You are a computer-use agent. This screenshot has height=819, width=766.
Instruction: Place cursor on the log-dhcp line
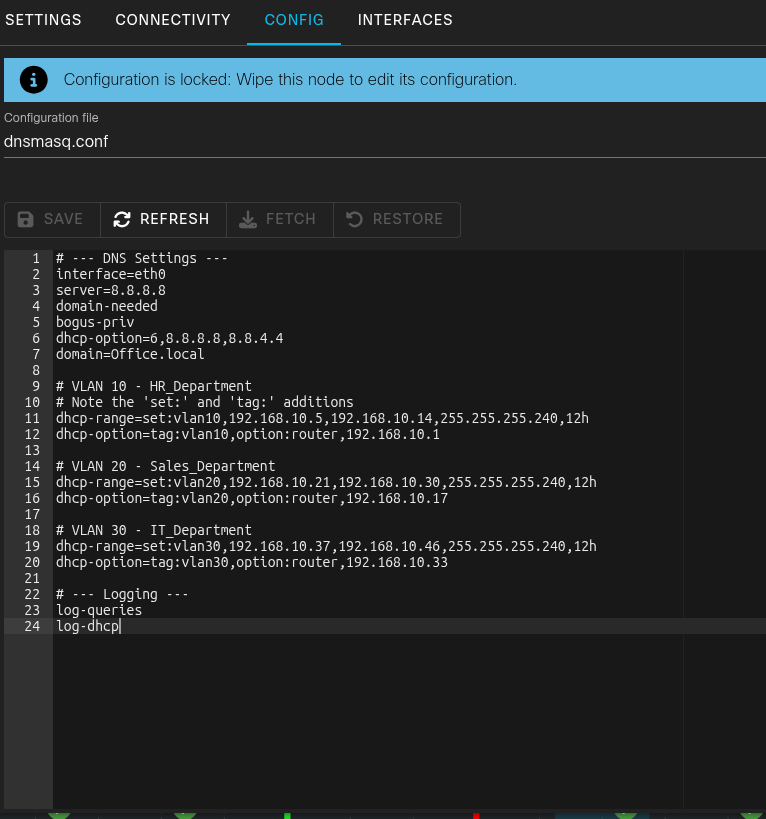point(88,626)
